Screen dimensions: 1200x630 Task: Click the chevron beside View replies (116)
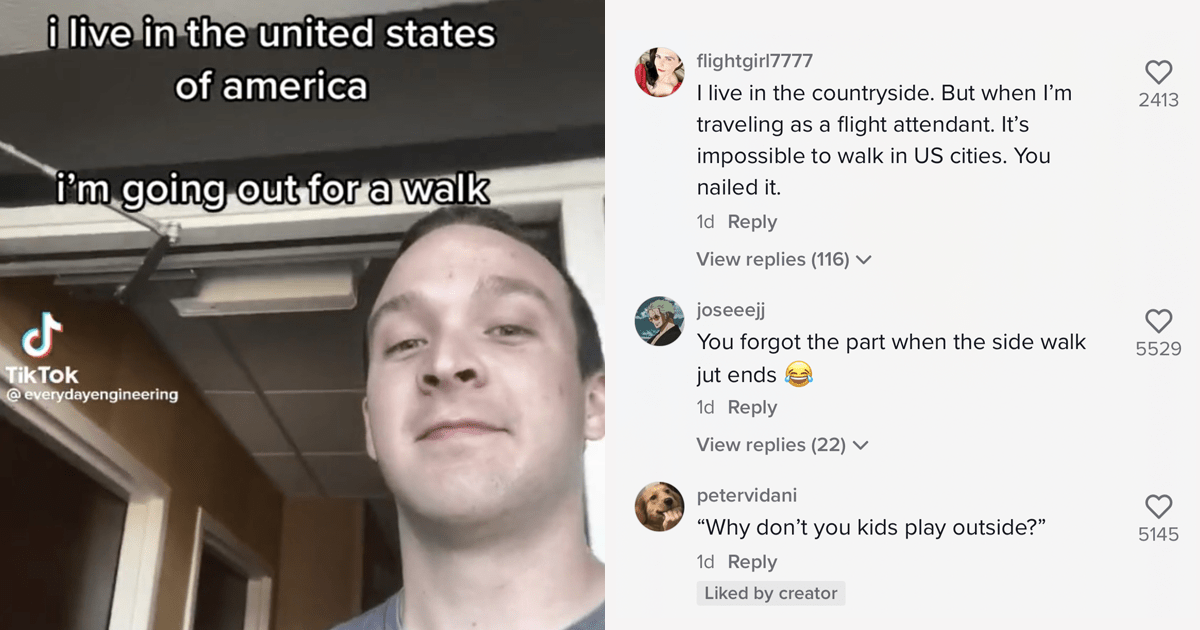pyautogui.click(x=864, y=260)
